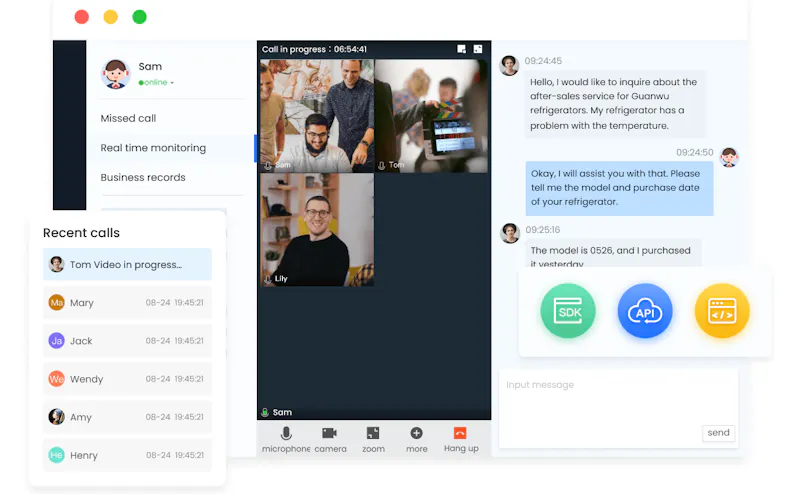
Task: Click the Input message field
Action: (x=618, y=409)
